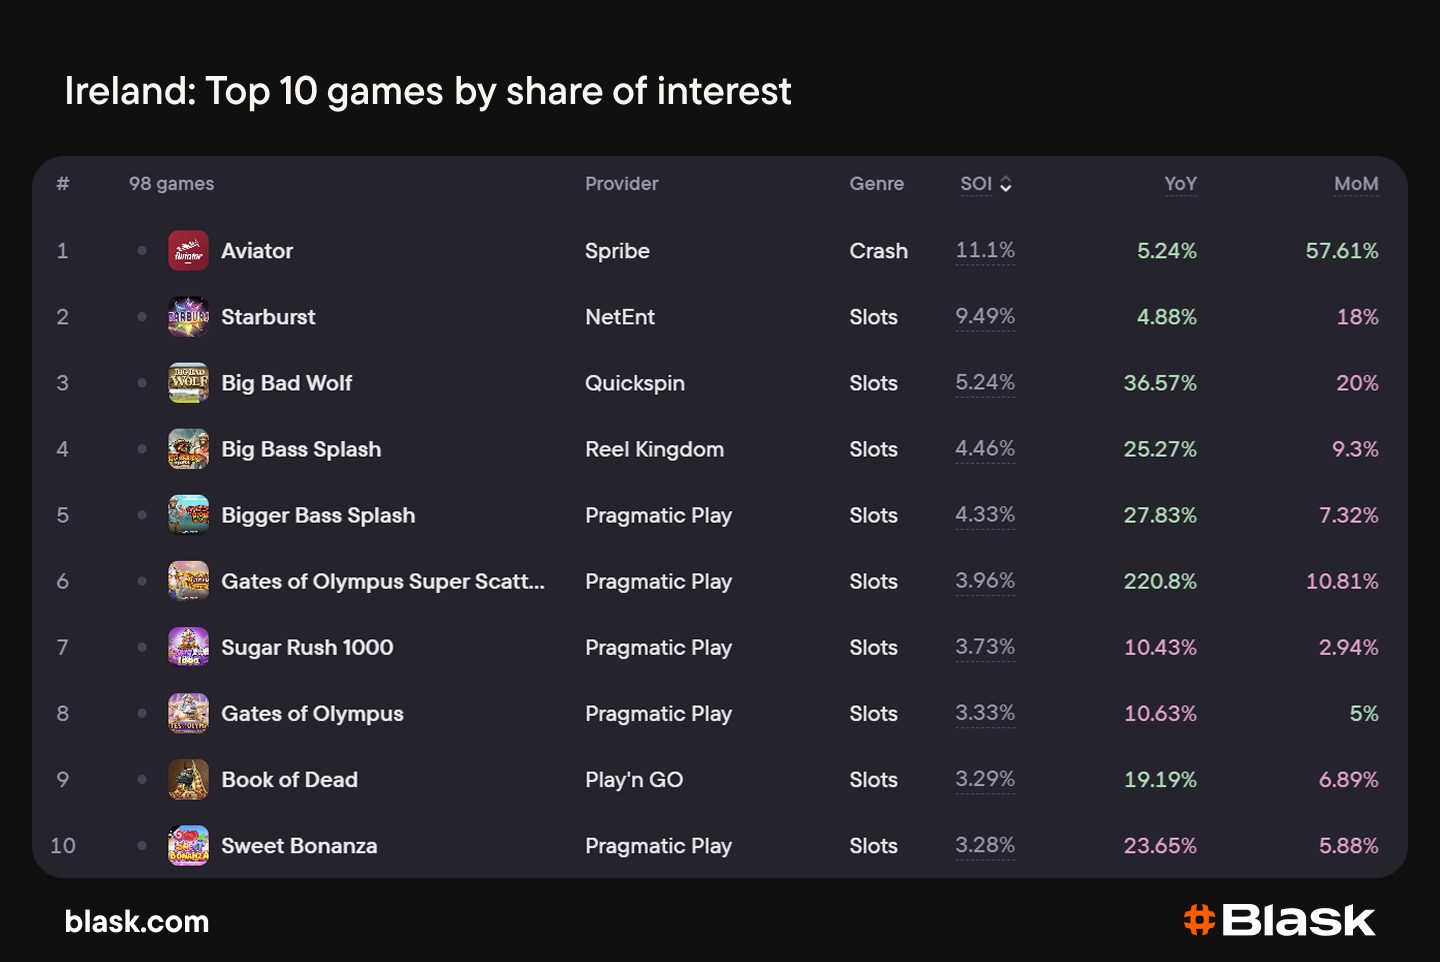Click the Big Bad Wolf title

[x=287, y=383]
